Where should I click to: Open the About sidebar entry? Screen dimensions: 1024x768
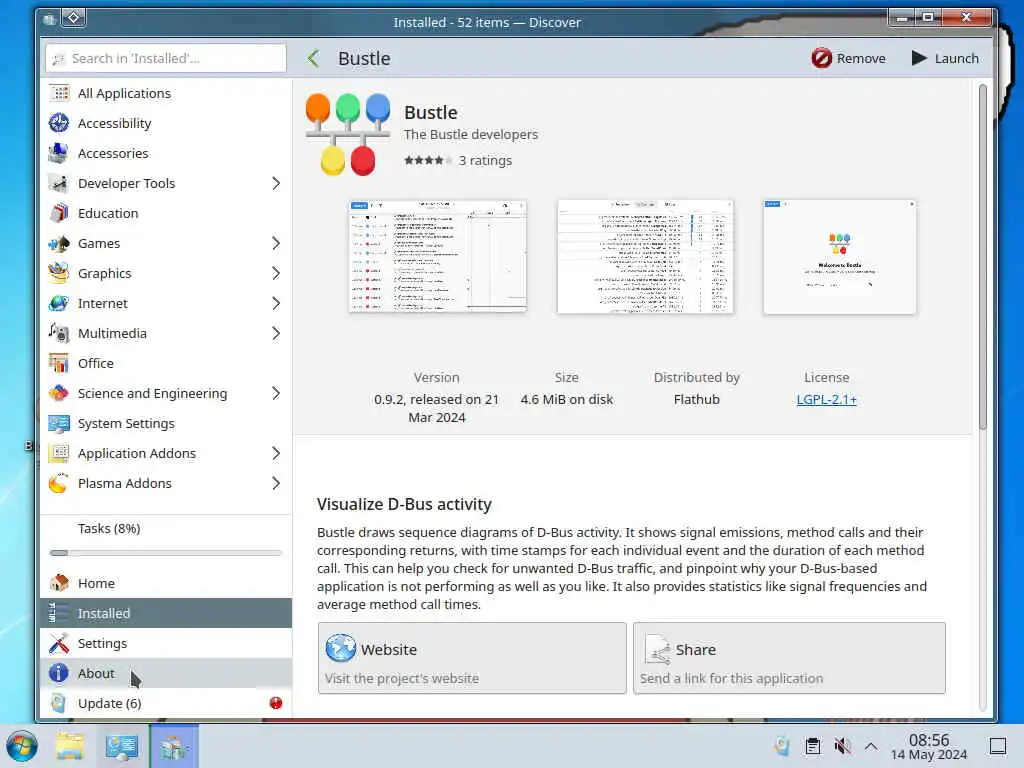[x=166, y=673]
